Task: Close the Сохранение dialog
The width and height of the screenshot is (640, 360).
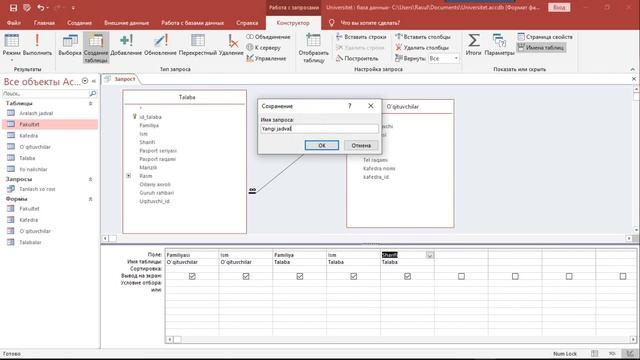Action: (371, 106)
